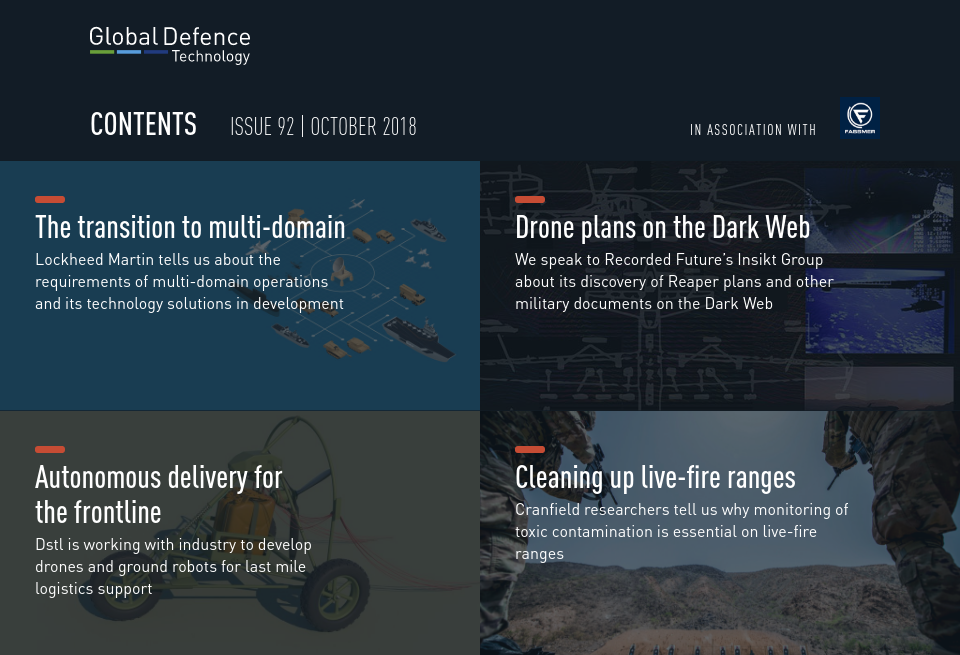Open 'Autonomous delivery for the frontline' article

(159, 495)
